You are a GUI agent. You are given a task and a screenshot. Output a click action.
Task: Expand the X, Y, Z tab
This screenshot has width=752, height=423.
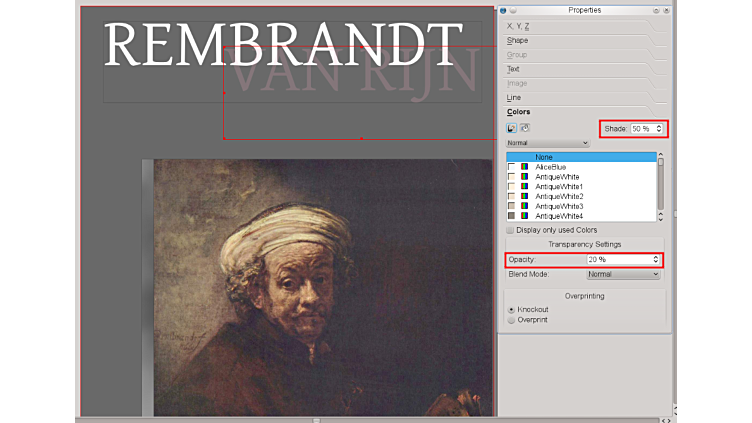tap(519, 26)
